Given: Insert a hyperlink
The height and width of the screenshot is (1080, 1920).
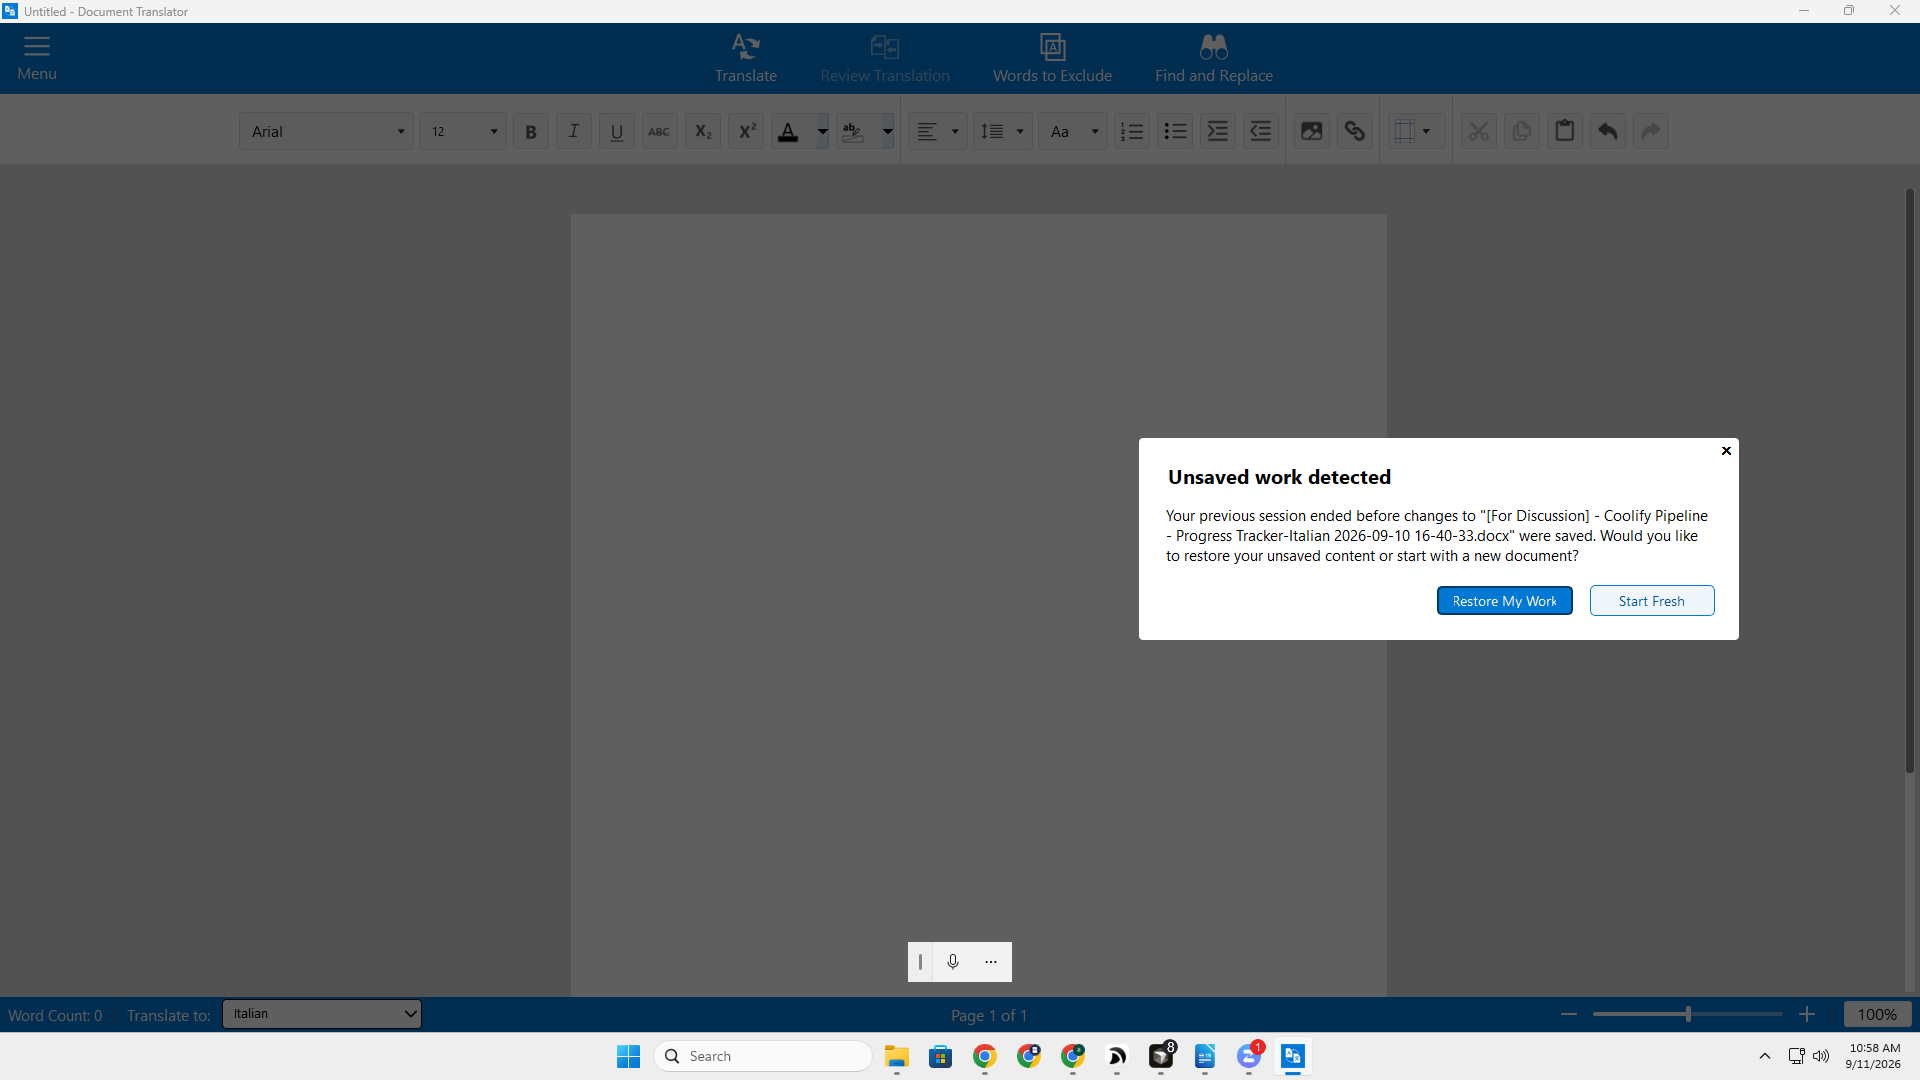Looking at the screenshot, I should (1354, 131).
